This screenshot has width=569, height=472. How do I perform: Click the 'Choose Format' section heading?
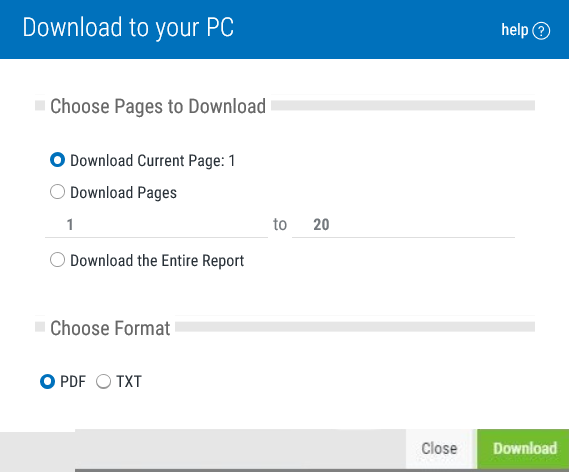coord(110,328)
